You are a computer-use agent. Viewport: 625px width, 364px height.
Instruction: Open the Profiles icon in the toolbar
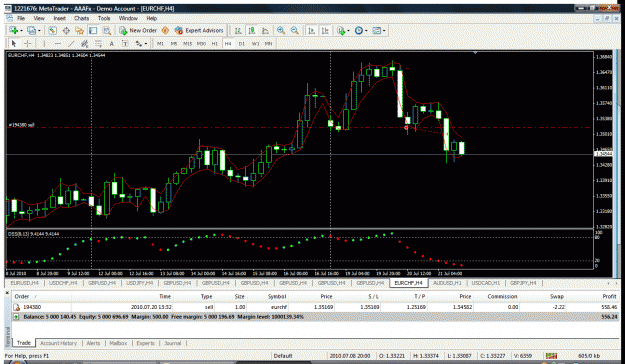pos(31,30)
